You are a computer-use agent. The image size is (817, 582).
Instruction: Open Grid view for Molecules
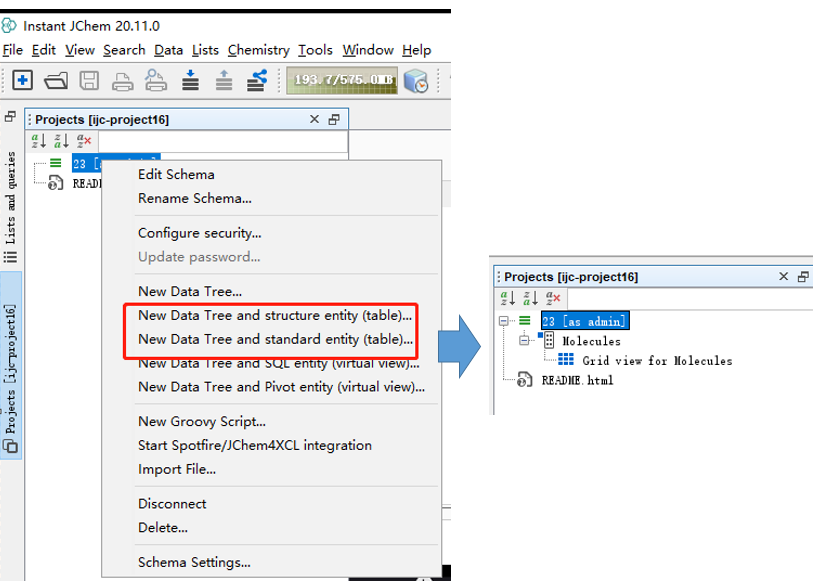pyautogui.click(x=657, y=361)
